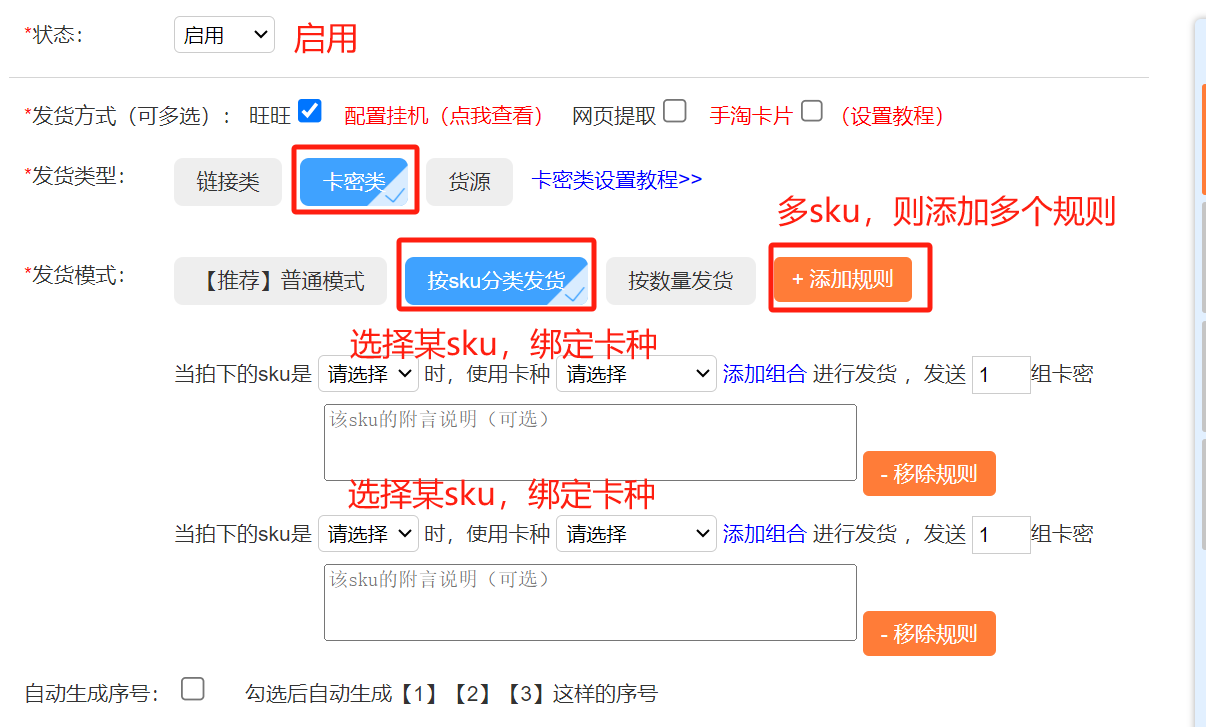Select the 卡密类 delivery type

(x=354, y=182)
